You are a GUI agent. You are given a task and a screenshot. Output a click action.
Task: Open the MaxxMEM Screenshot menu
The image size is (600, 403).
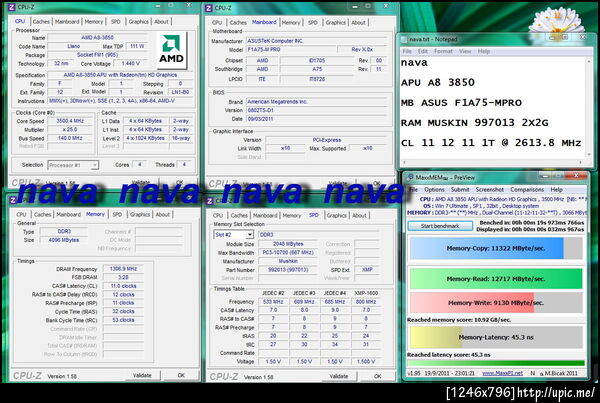(x=489, y=189)
